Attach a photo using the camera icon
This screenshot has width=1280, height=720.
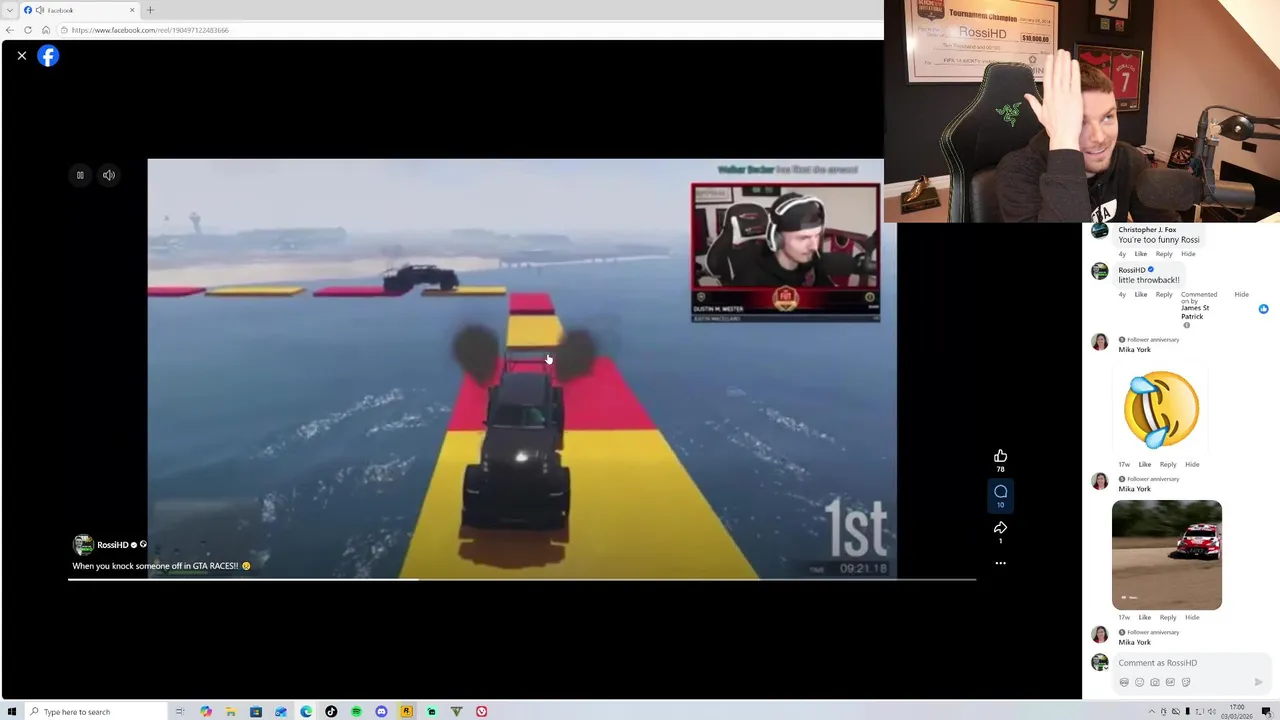[1155, 682]
